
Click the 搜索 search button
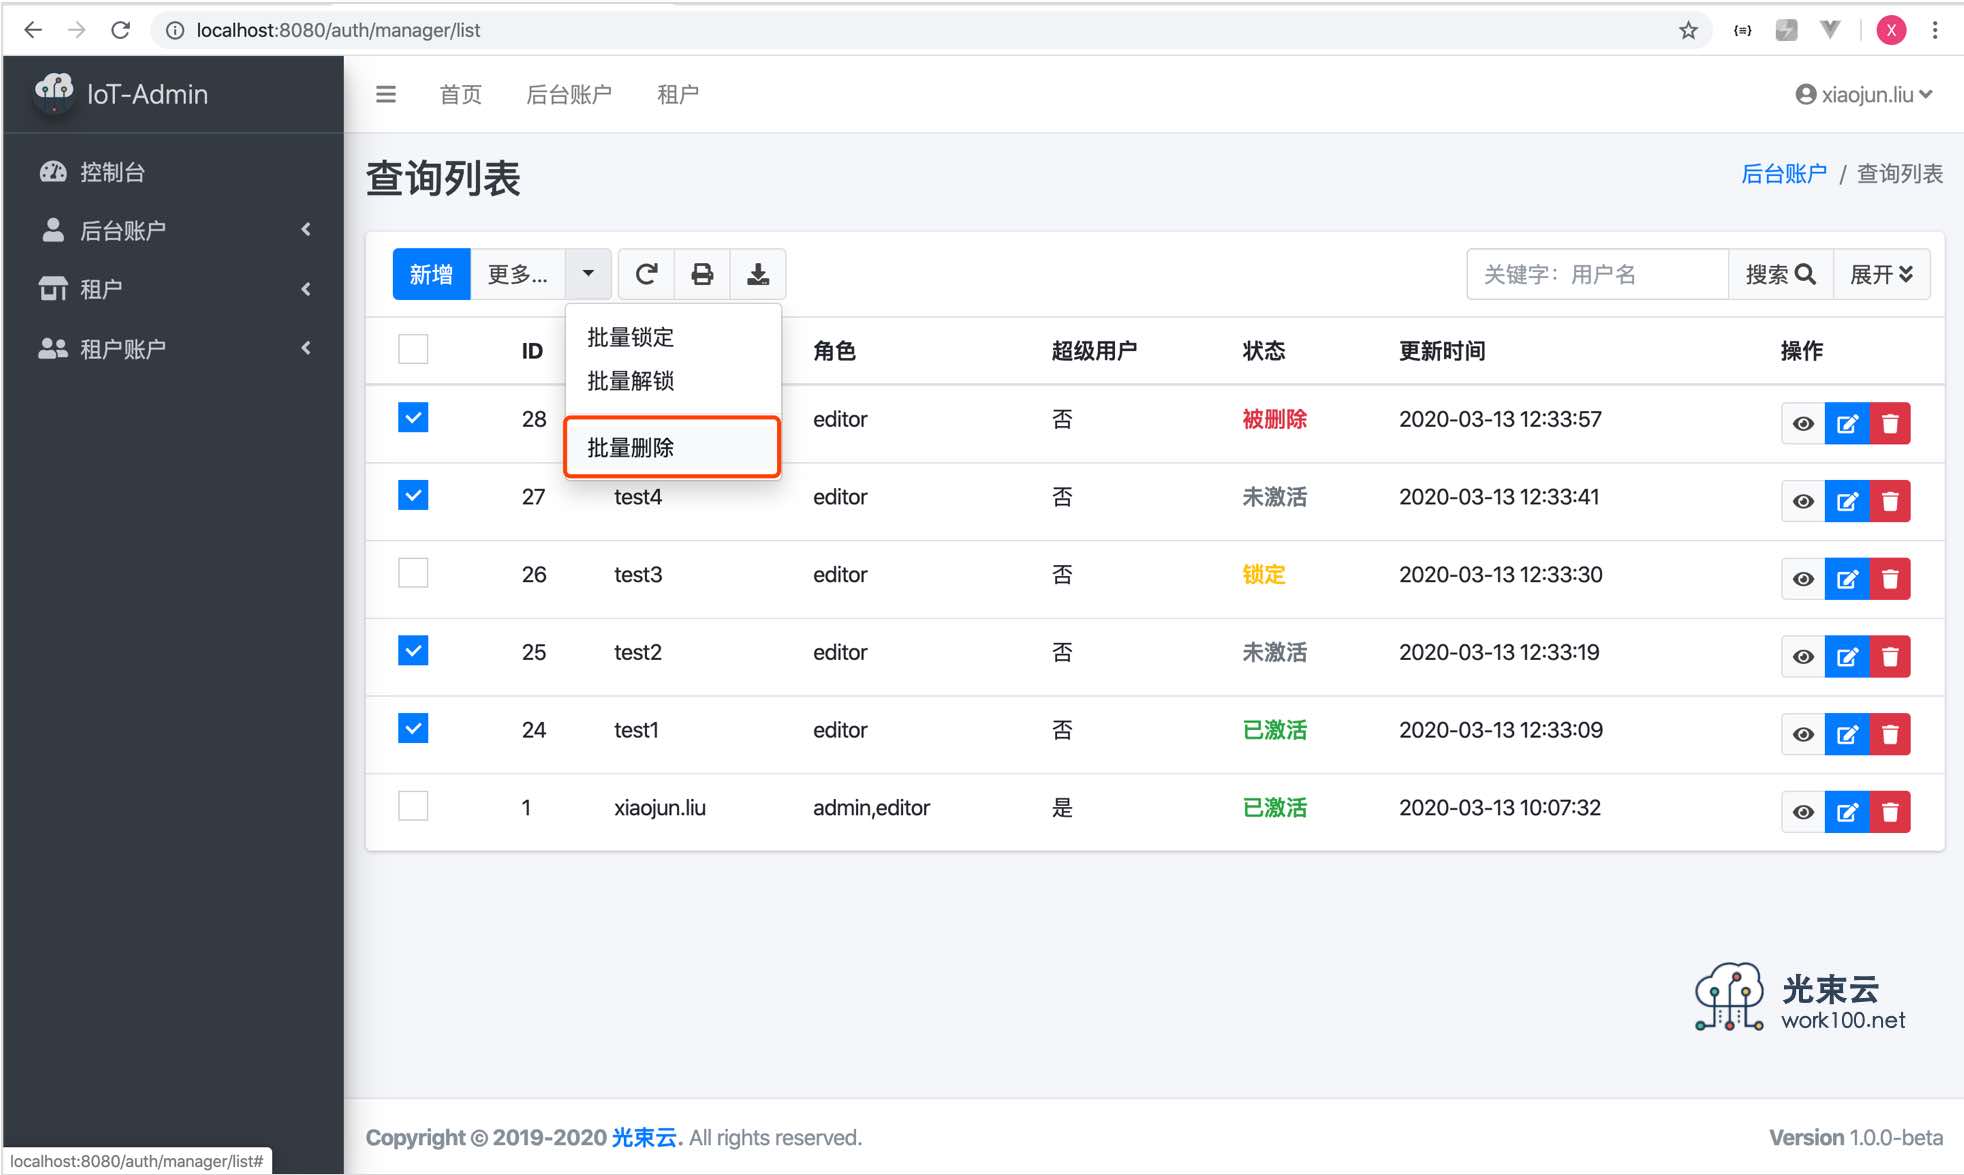[1779, 274]
